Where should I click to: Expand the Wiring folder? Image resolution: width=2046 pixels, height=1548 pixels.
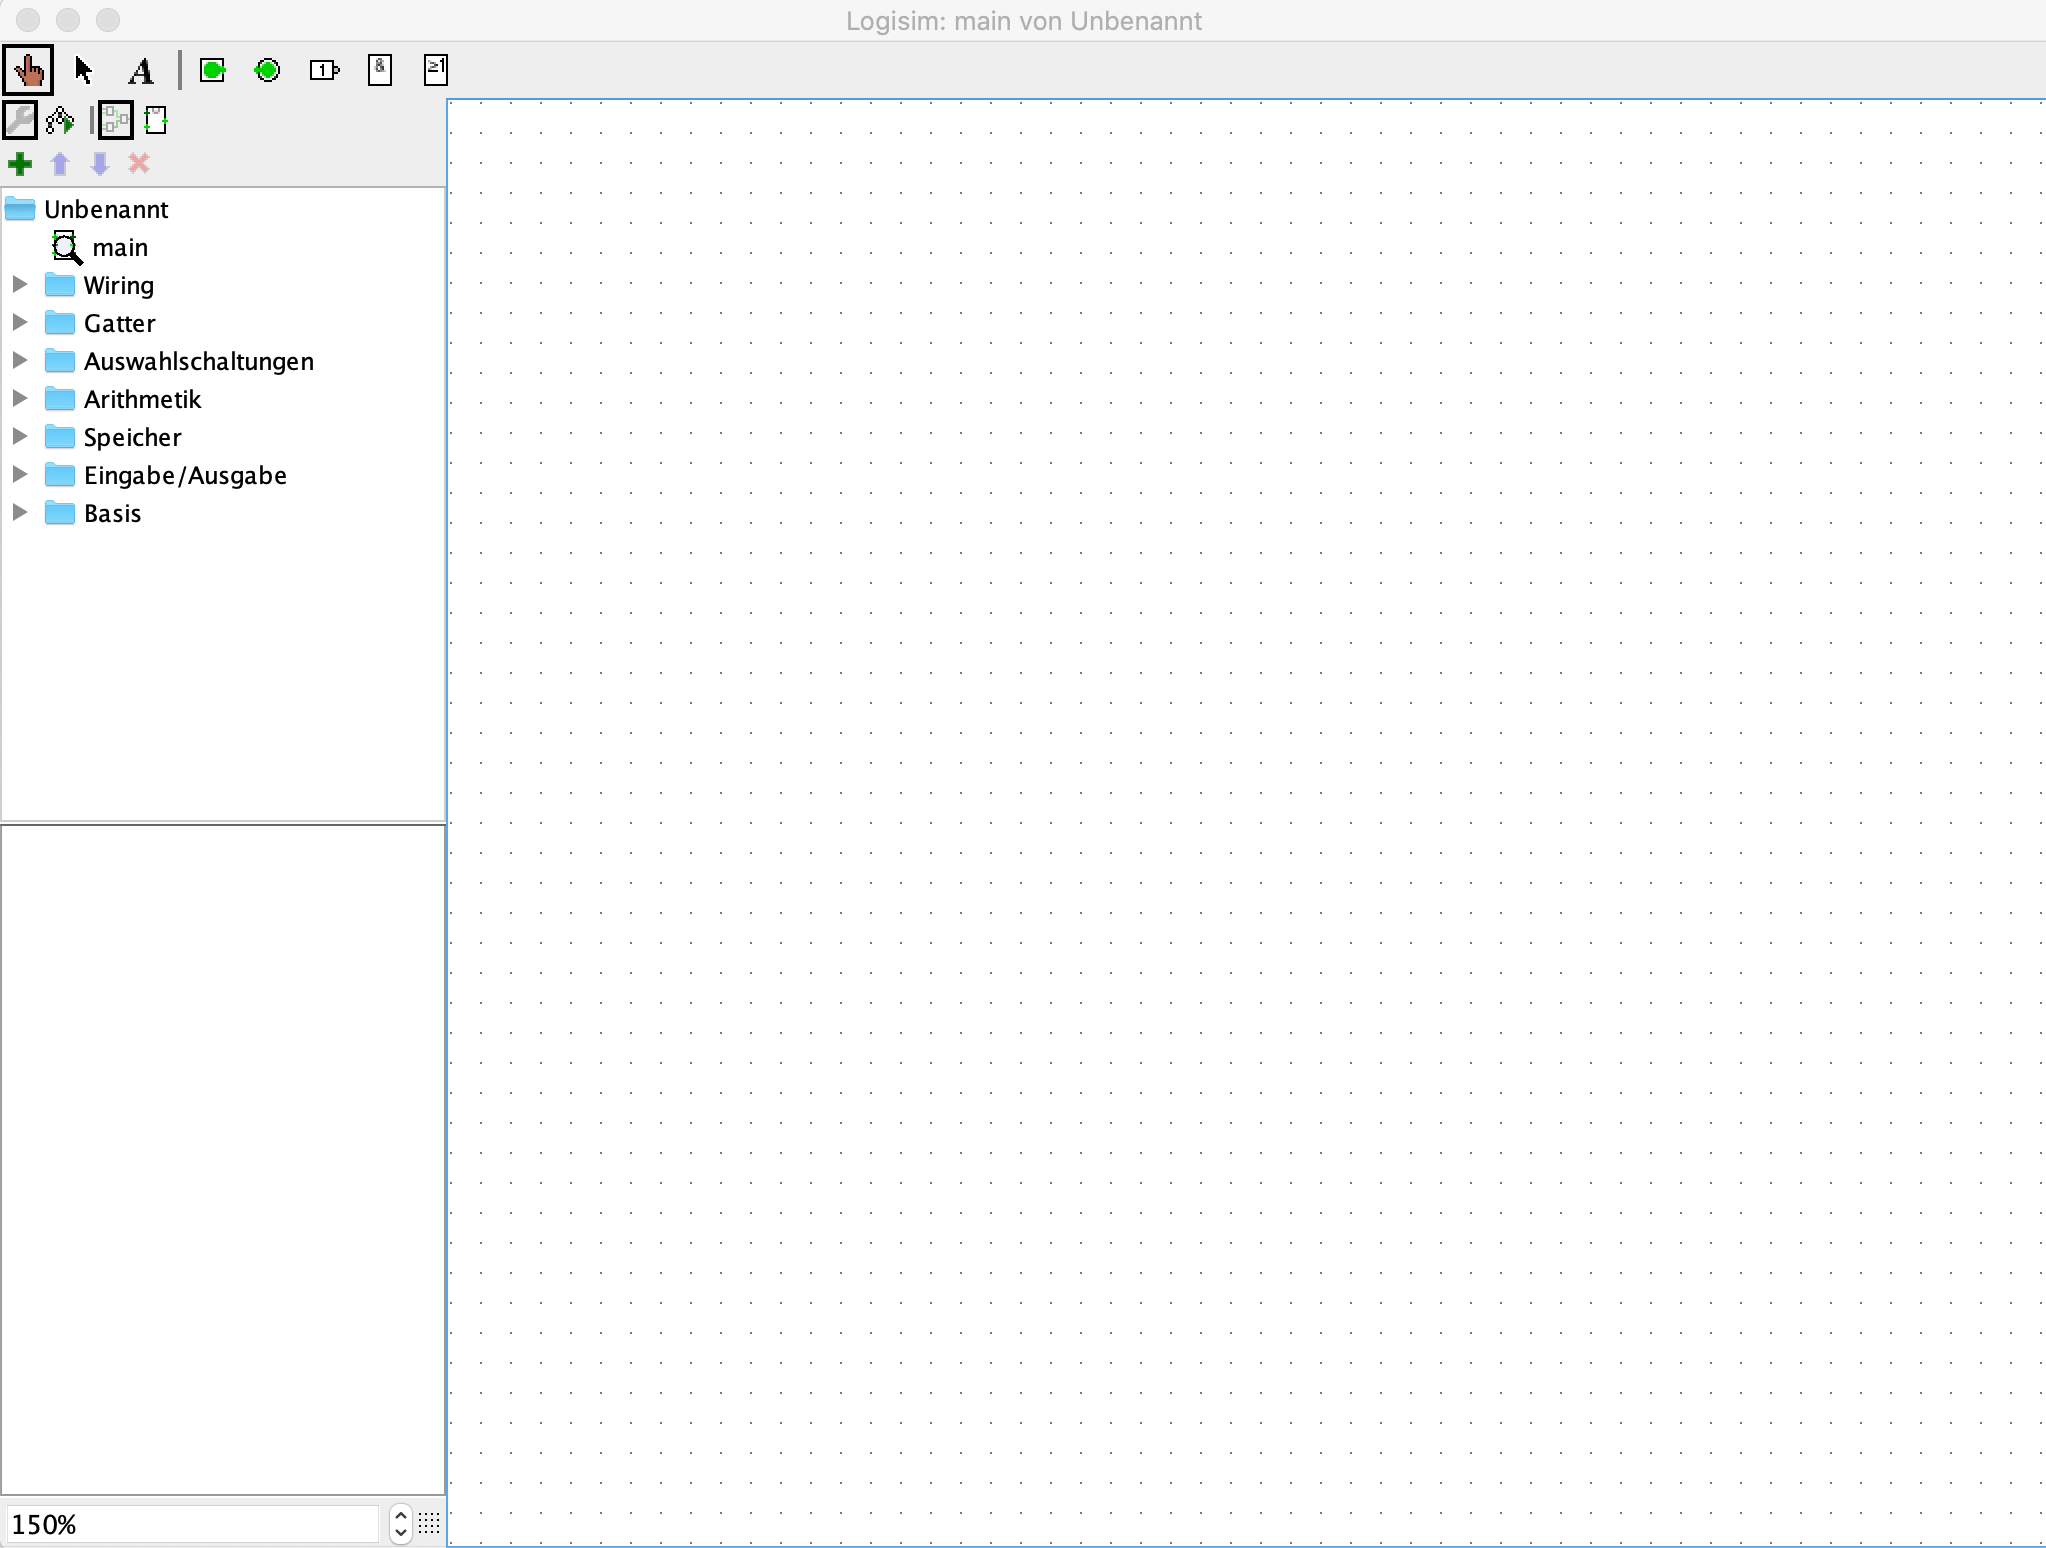click(19, 285)
